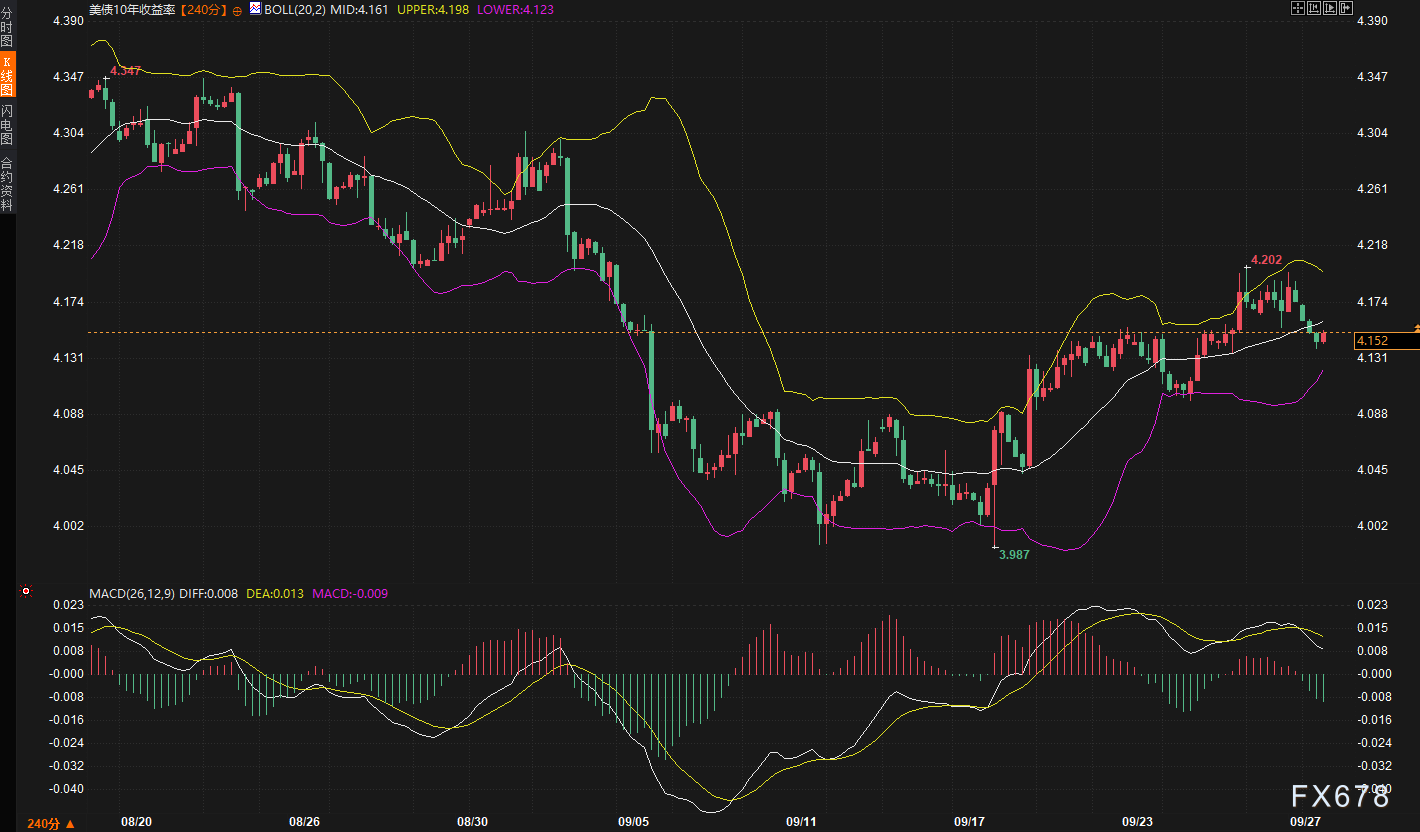This screenshot has height=832, width=1420.
Task: Click the crosshair cursor icon at top right
Action: (1297, 9)
